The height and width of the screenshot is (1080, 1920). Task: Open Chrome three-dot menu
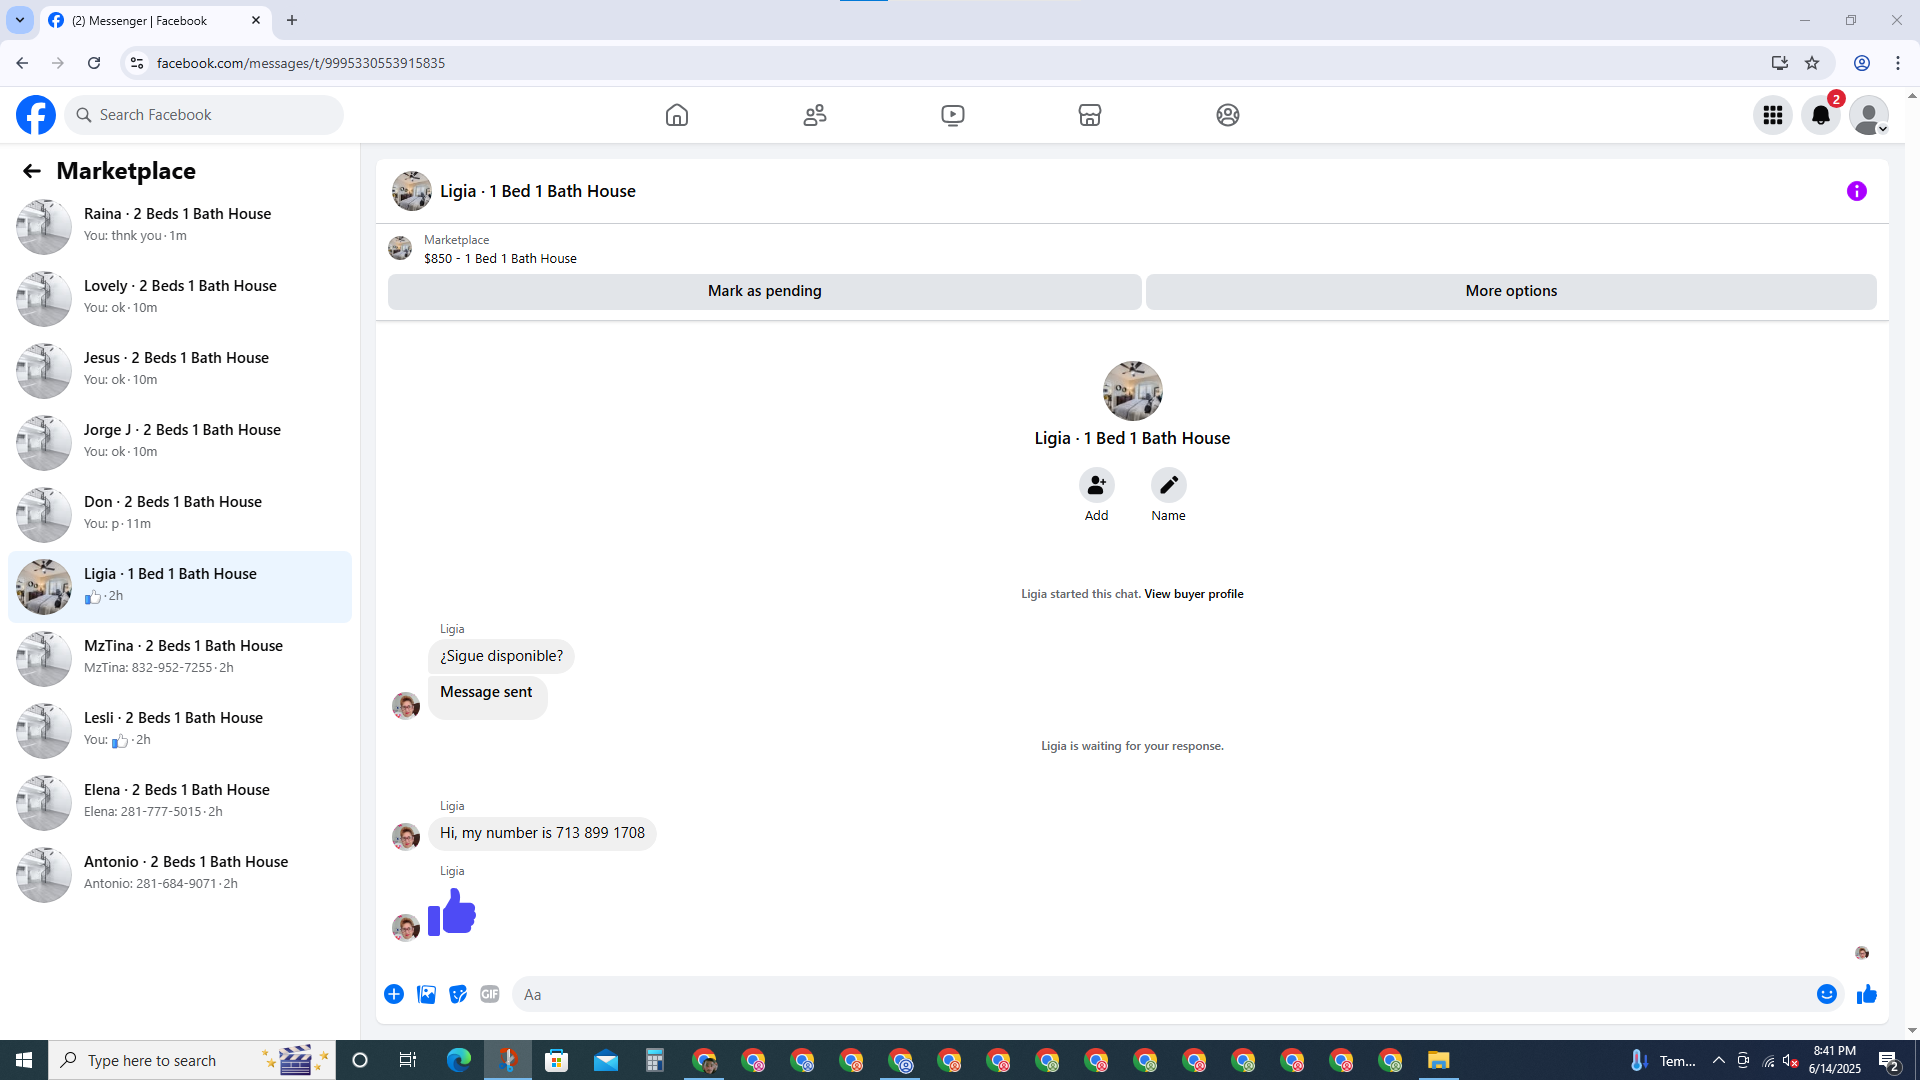coord(1898,63)
